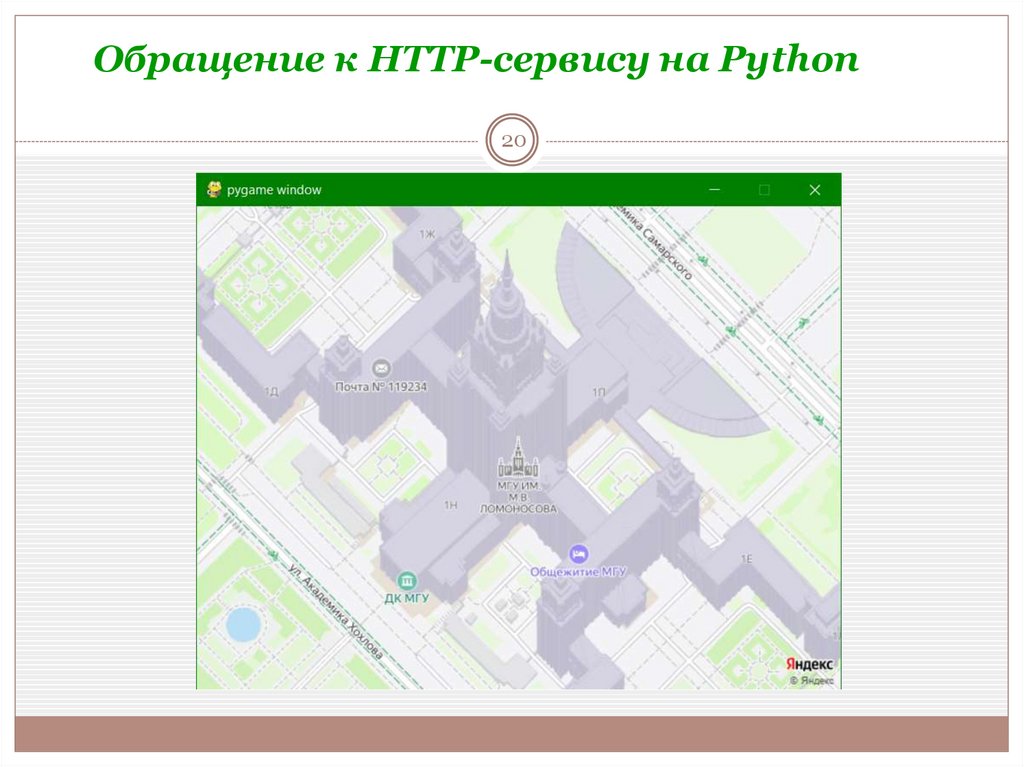The height and width of the screenshot is (767, 1024).
Task: Click the MSU main building landmark icon
Action: tap(518, 457)
